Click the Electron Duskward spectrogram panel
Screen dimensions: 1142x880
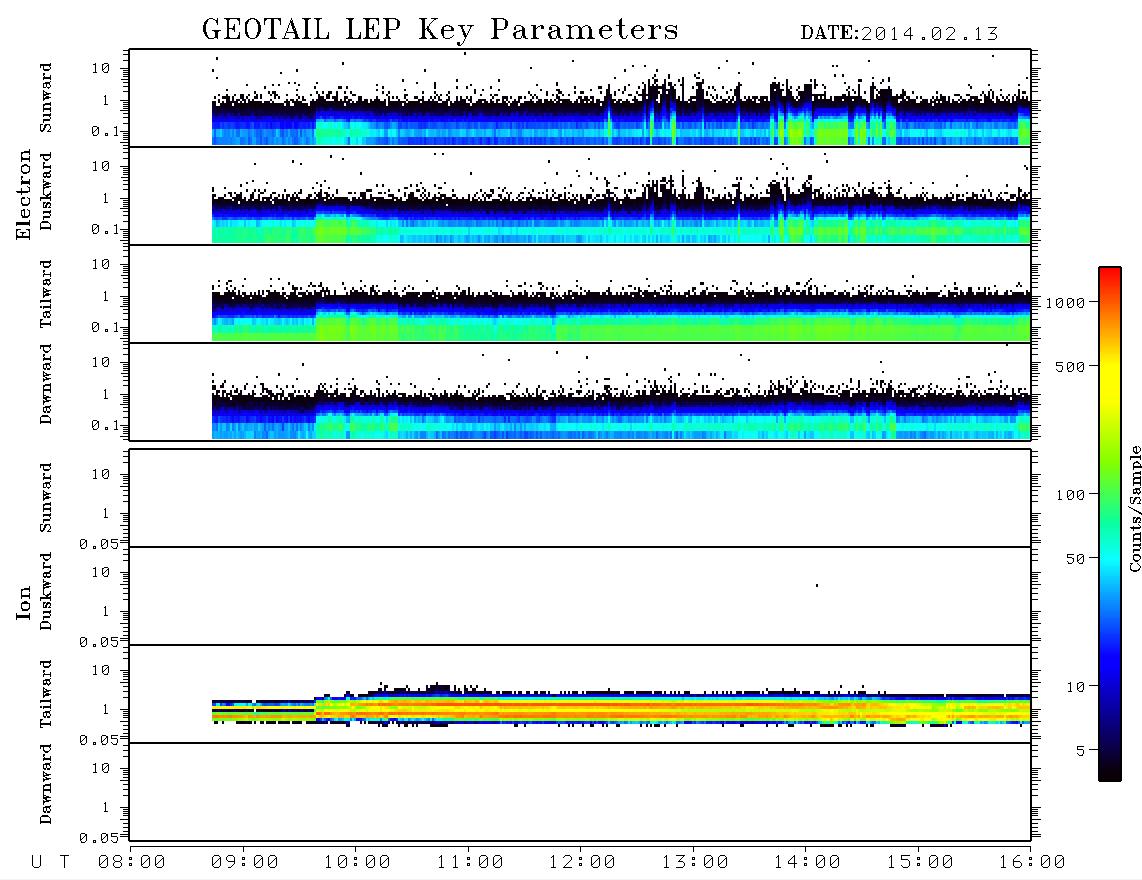coord(580,195)
